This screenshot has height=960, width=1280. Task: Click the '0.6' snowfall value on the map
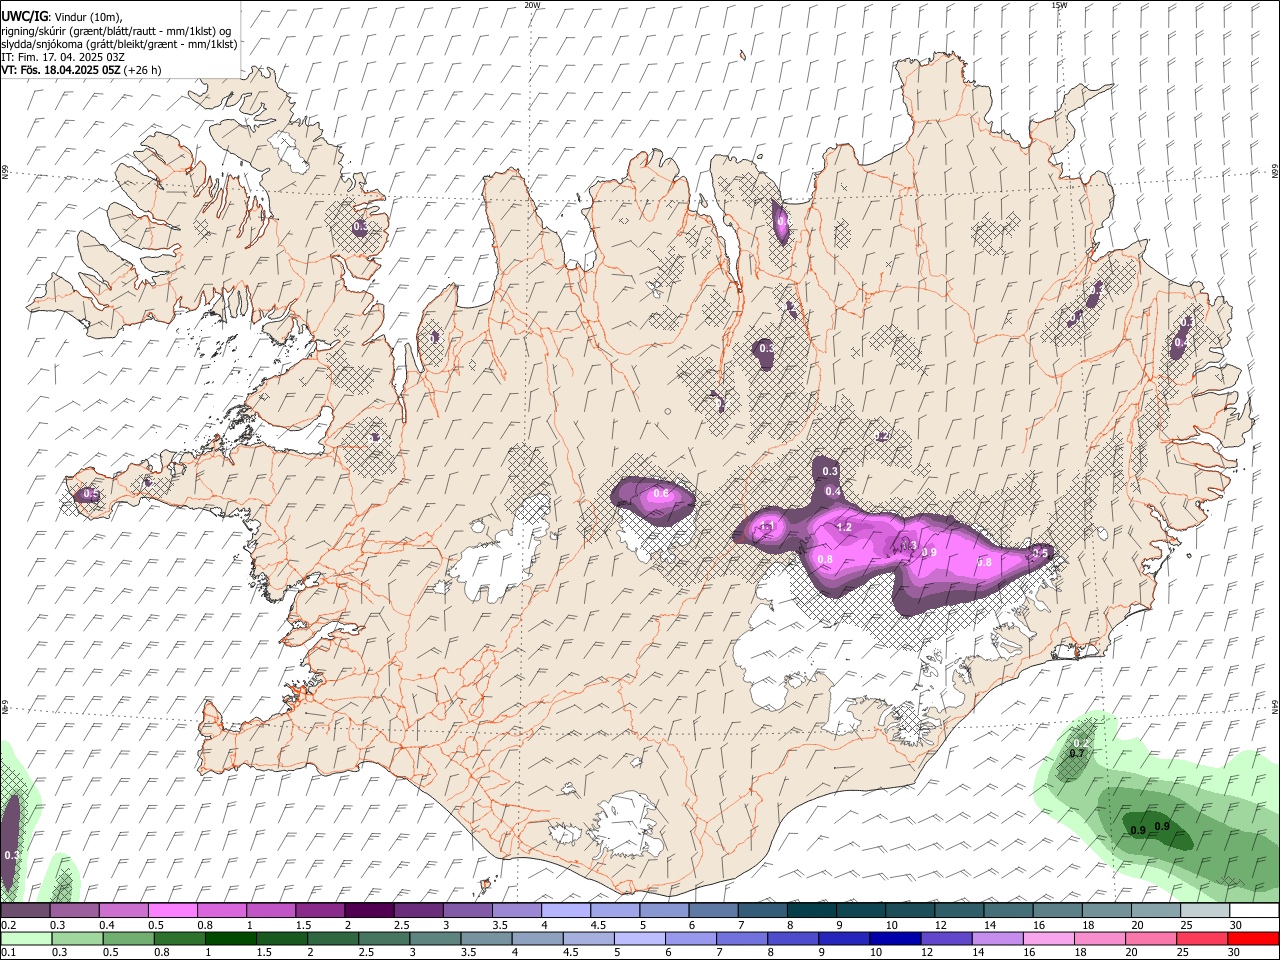point(660,493)
